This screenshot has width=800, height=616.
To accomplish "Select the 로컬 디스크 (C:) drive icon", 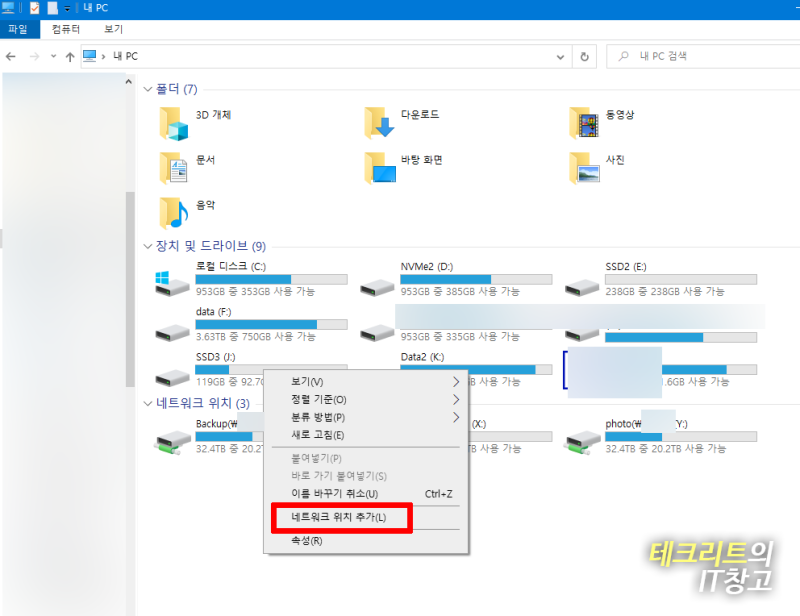I will click(172, 284).
